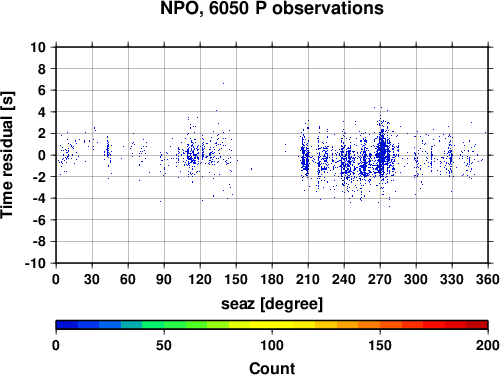Click the data cluster near azimuth 210

point(304,158)
